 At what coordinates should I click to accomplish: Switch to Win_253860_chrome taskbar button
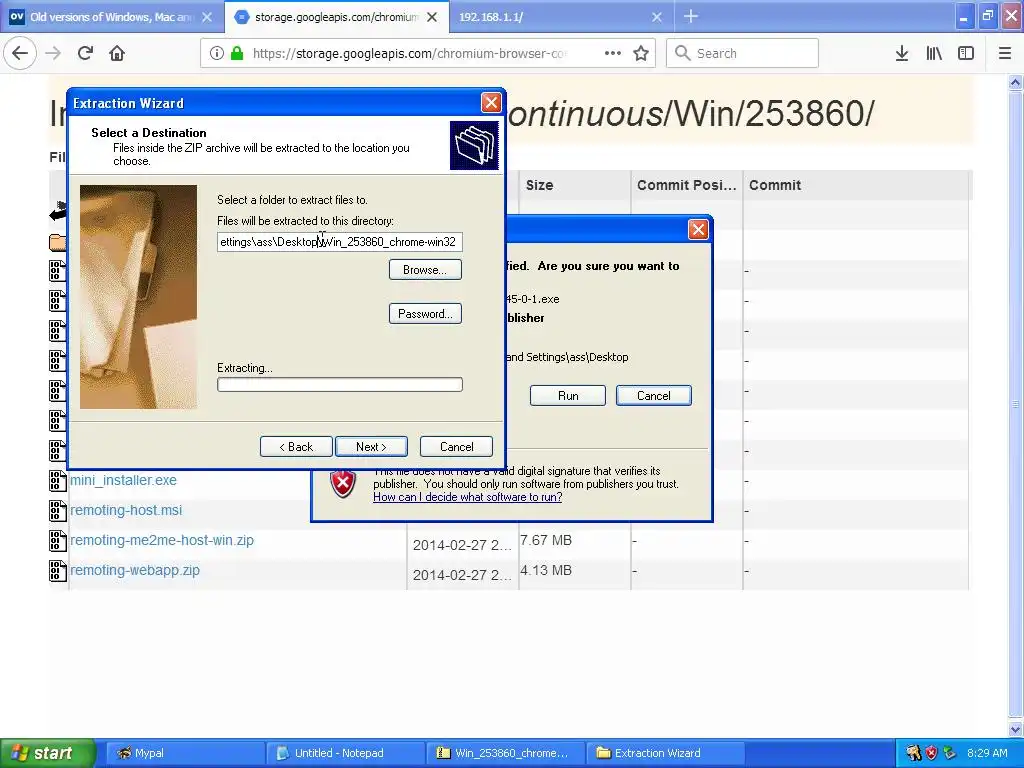[x=505, y=753]
